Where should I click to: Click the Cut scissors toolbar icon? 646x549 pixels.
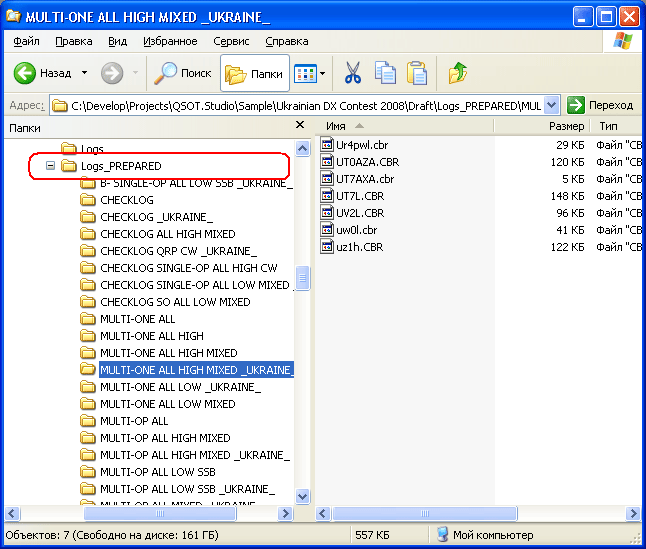point(352,73)
